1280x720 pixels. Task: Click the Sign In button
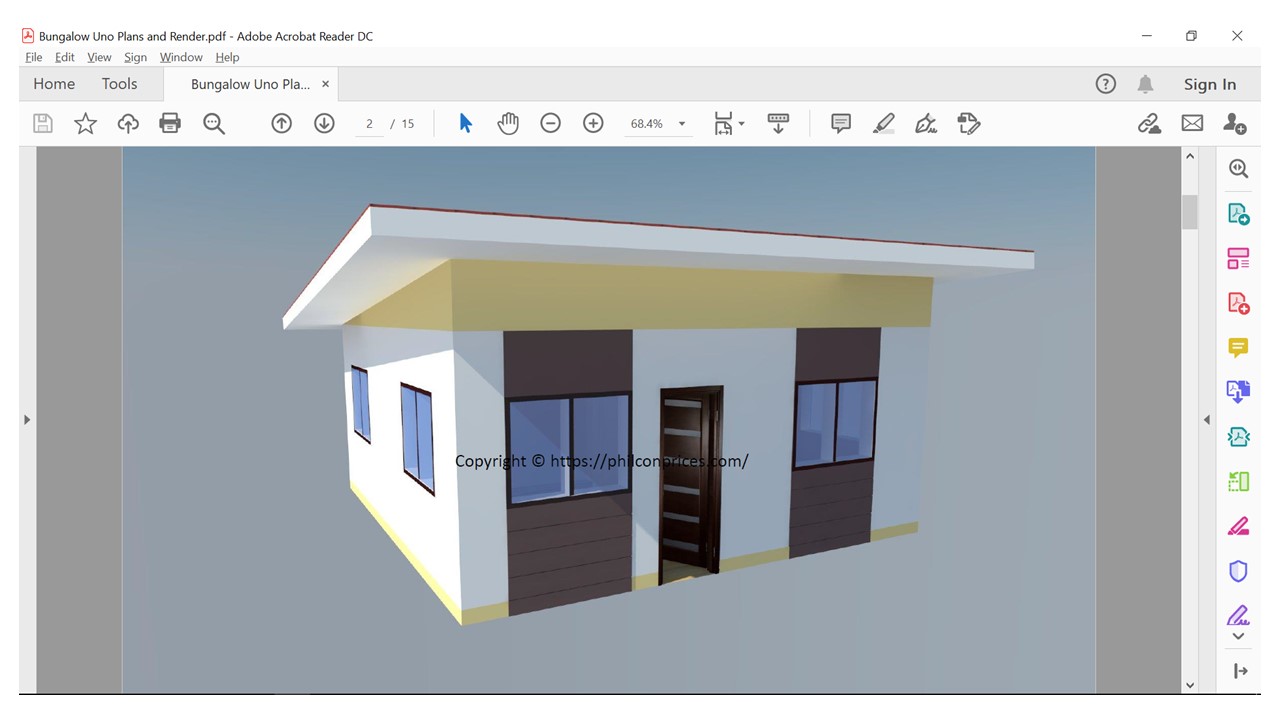(1209, 84)
